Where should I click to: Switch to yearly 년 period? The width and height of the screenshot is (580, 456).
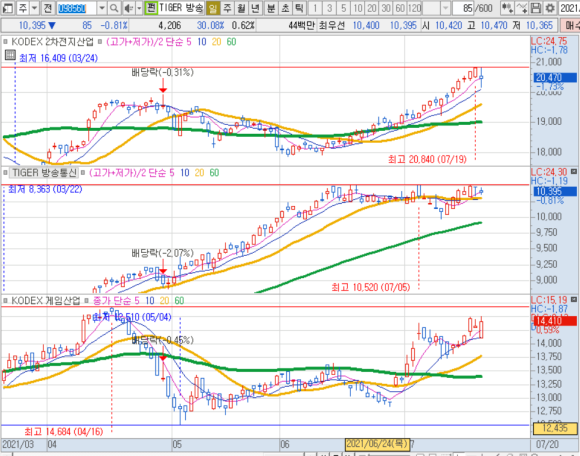255,8
